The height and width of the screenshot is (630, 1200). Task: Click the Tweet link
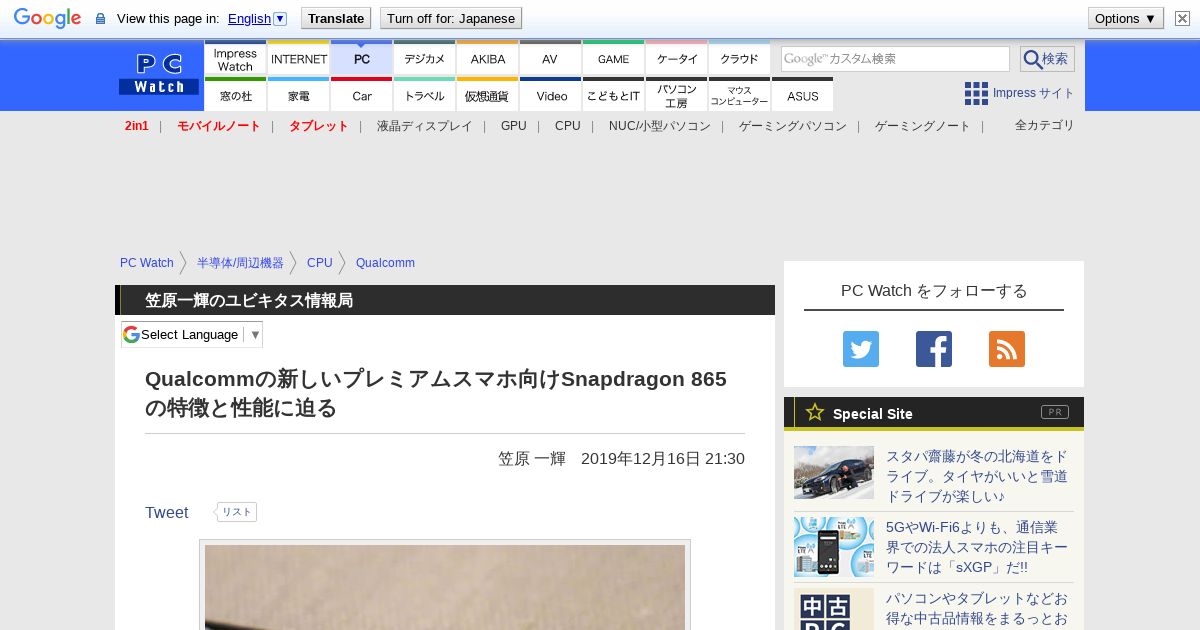tap(167, 512)
